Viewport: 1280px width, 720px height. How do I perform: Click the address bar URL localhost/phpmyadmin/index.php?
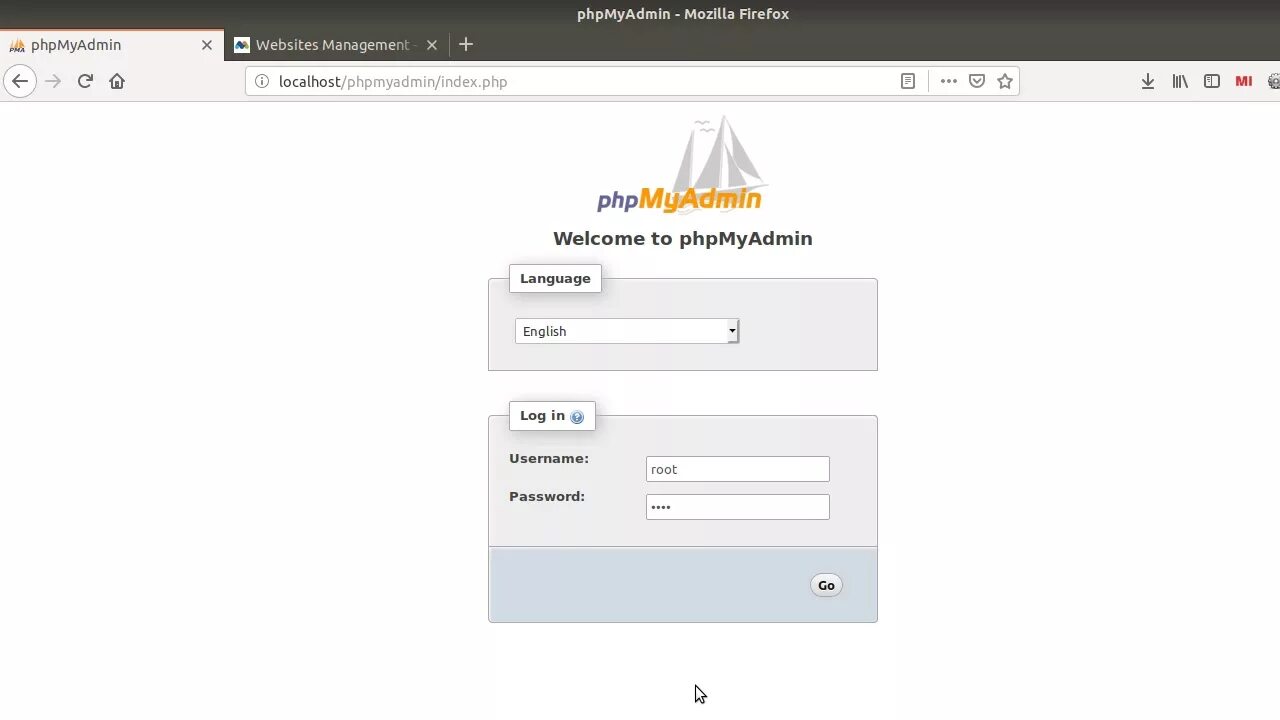pyautogui.click(x=393, y=81)
